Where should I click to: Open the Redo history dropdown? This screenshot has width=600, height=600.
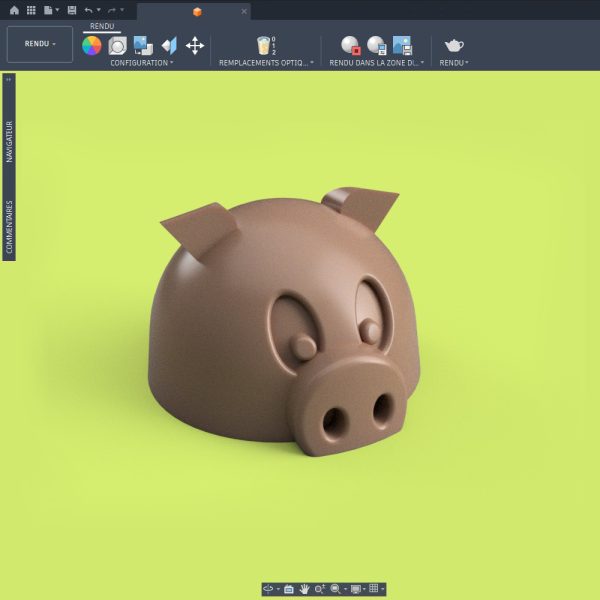tap(122, 10)
